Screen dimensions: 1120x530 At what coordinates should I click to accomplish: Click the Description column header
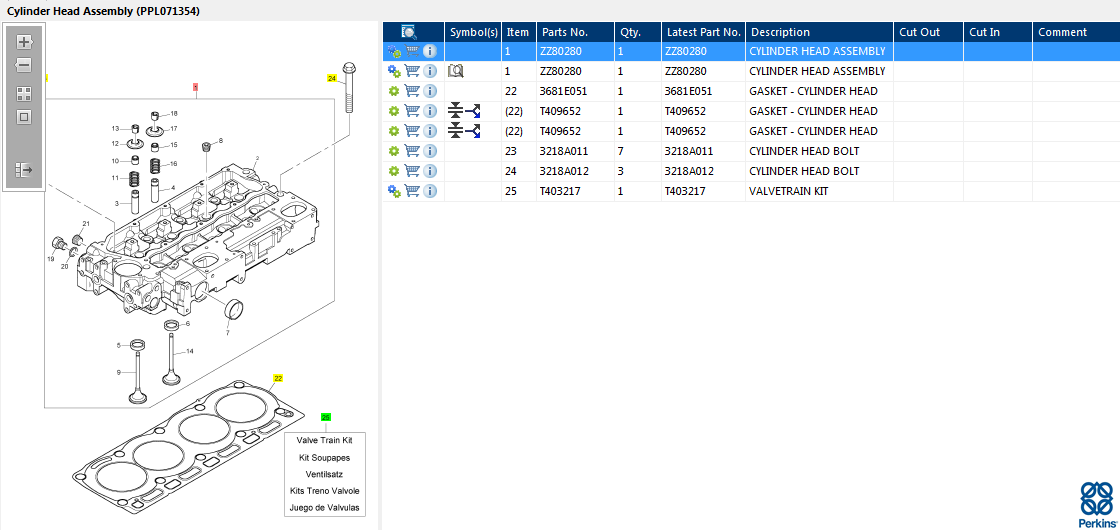780,32
